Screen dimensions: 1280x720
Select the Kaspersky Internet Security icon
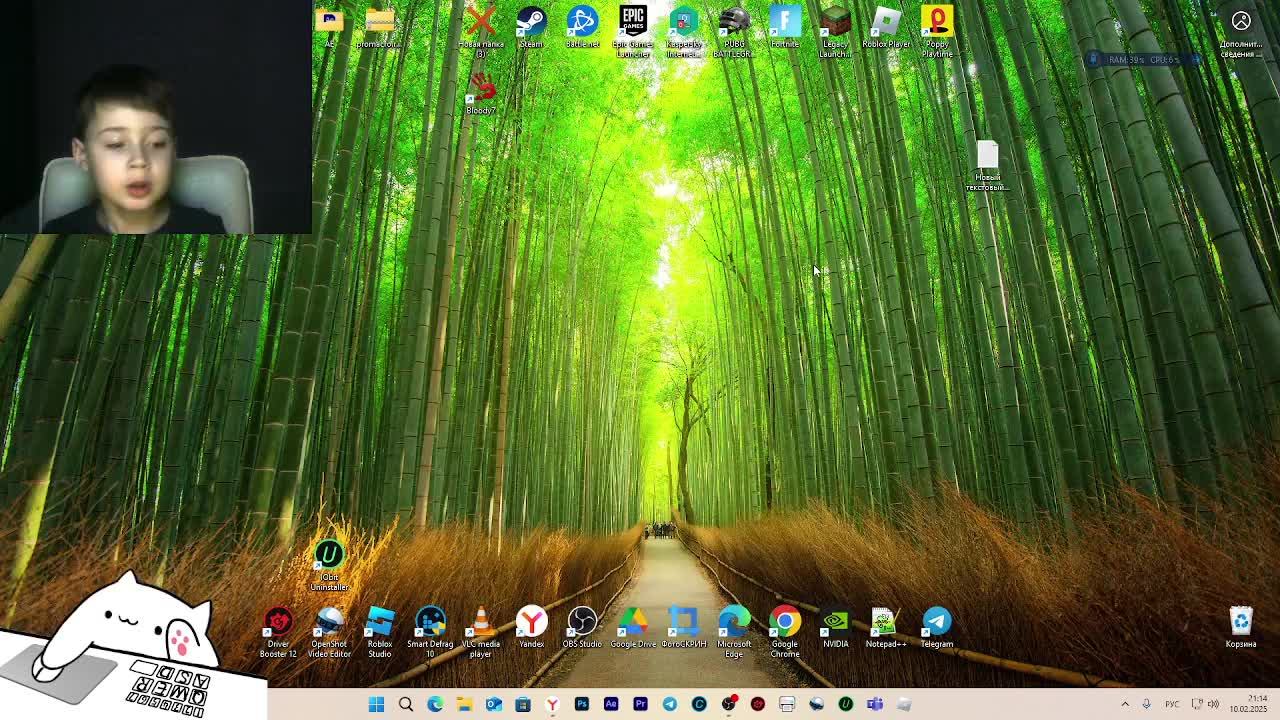click(684, 31)
